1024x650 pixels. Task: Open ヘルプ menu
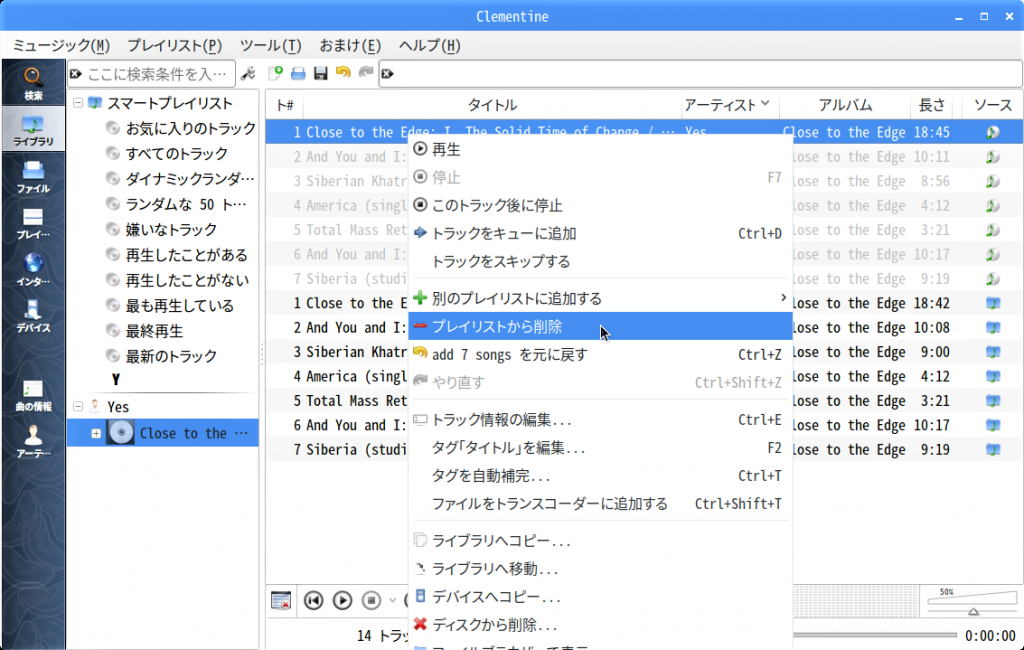[430, 46]
